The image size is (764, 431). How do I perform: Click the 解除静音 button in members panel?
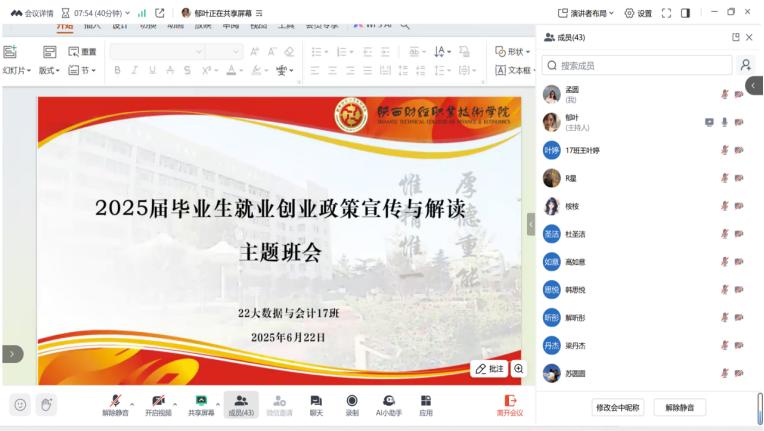pyautogui.click(x=679, y=408)
